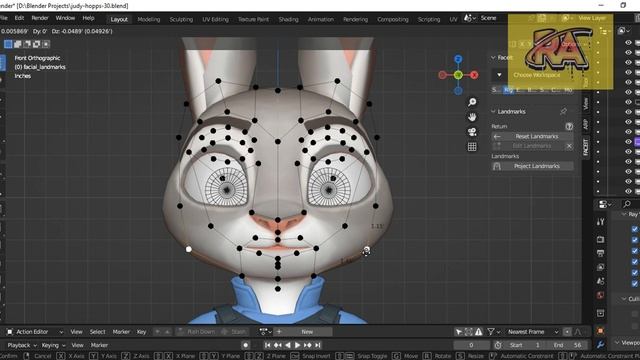The image size is (640, 360).
Task: Play the animation forward
Action: pyautogui.click(x=297, y=345)
